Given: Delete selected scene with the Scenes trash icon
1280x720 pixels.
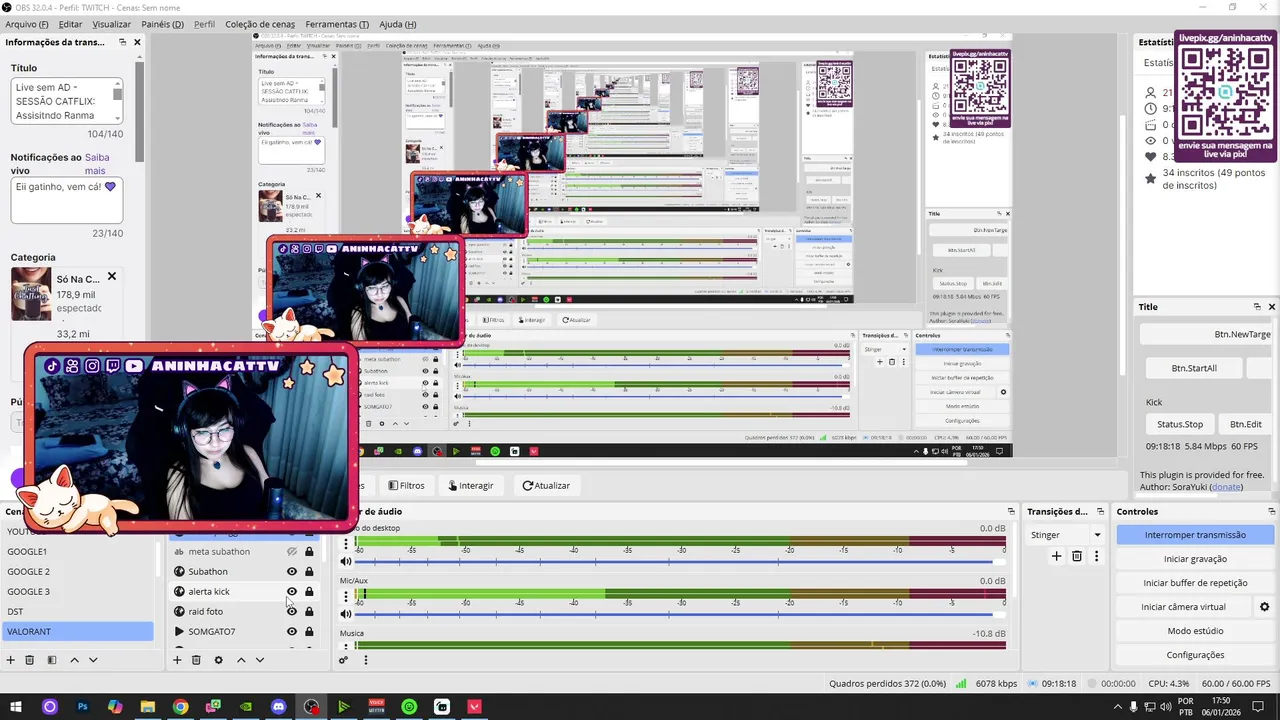Looking at the screenshot, I should coord(30,660).
